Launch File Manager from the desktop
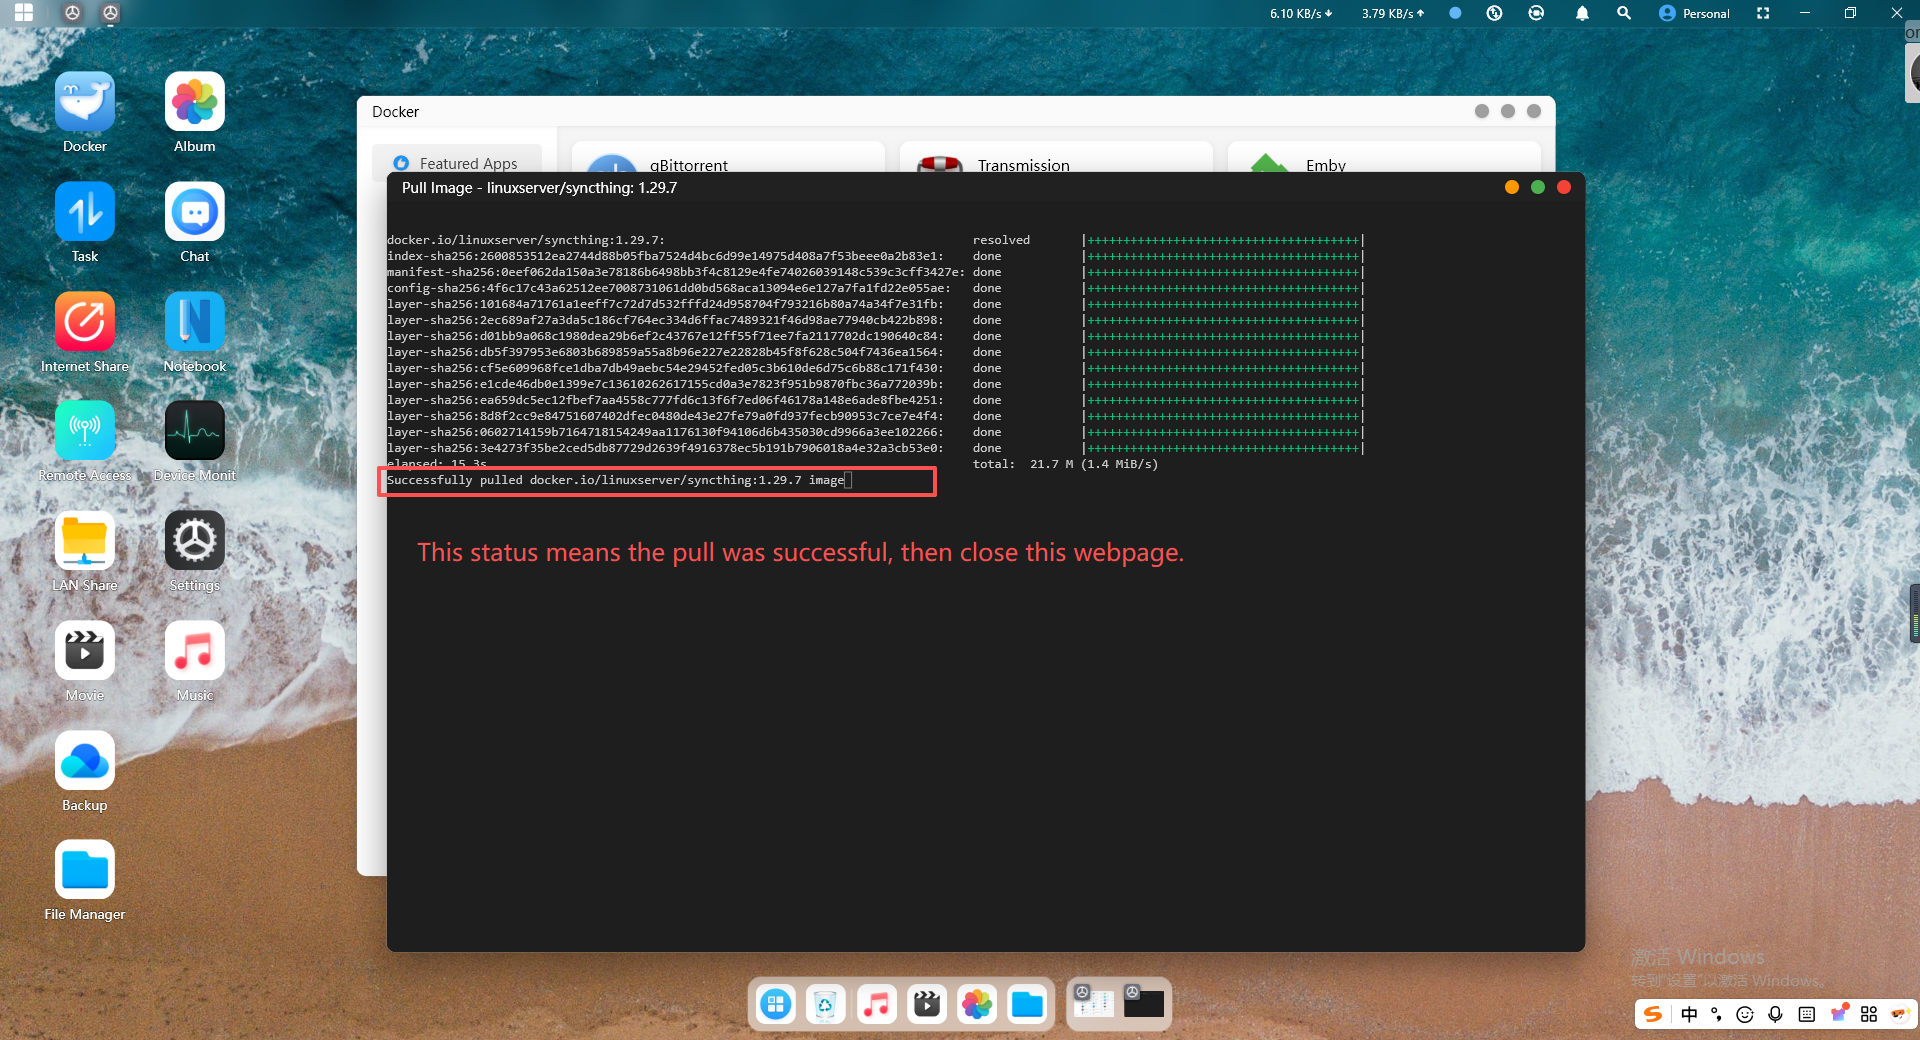 (x=85, y=870)
